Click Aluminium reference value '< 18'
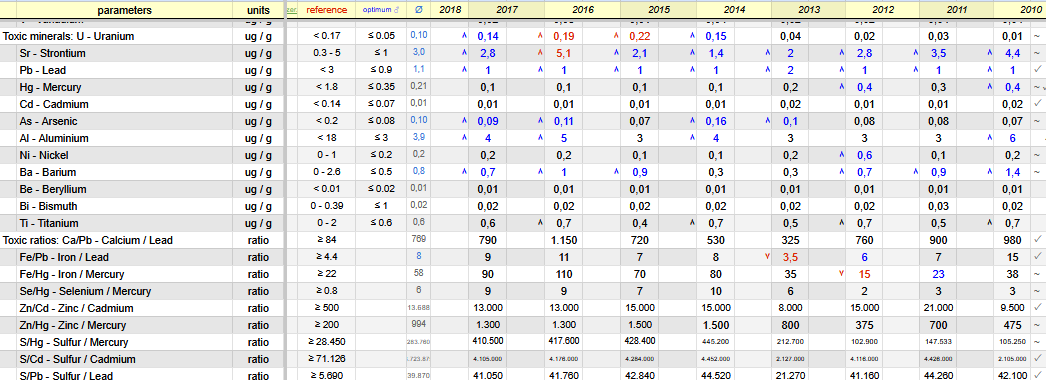Screen dimensions: 1046x380 327,138
